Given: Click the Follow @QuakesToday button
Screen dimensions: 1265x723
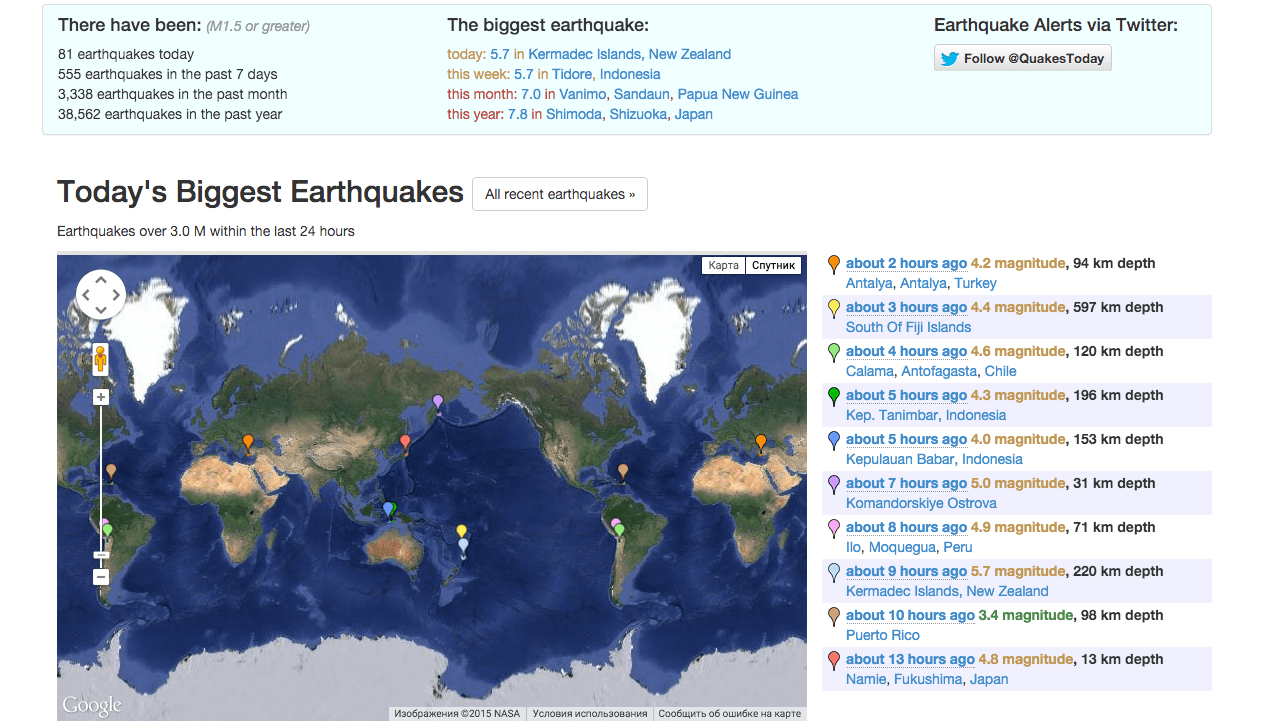Looking at the screenshot, I should click(x=1022, y=57).
